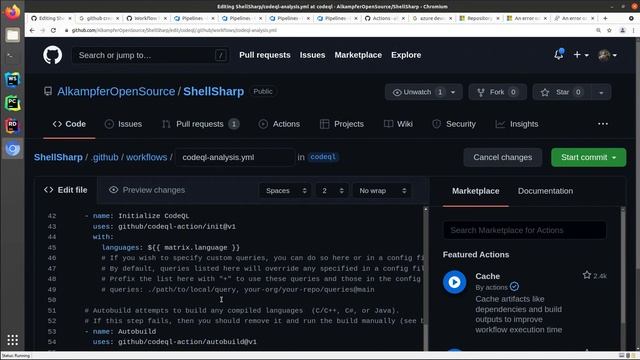Viewport: 640px width, 360px height.
Task: Fork the repository
Action: 497,92
